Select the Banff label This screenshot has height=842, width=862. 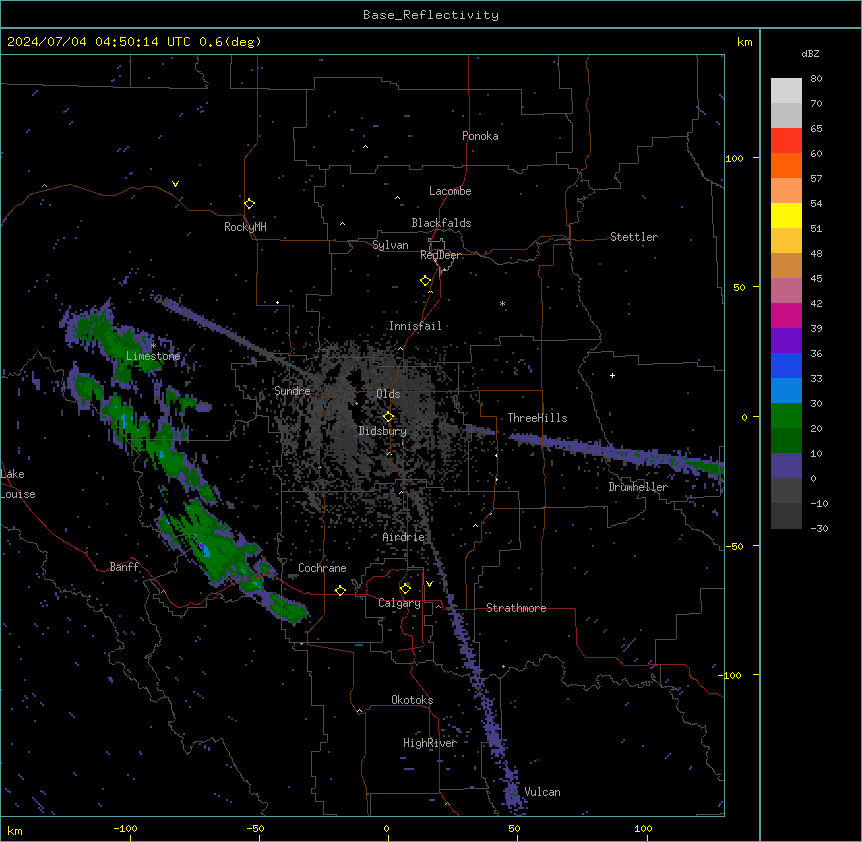124,567
